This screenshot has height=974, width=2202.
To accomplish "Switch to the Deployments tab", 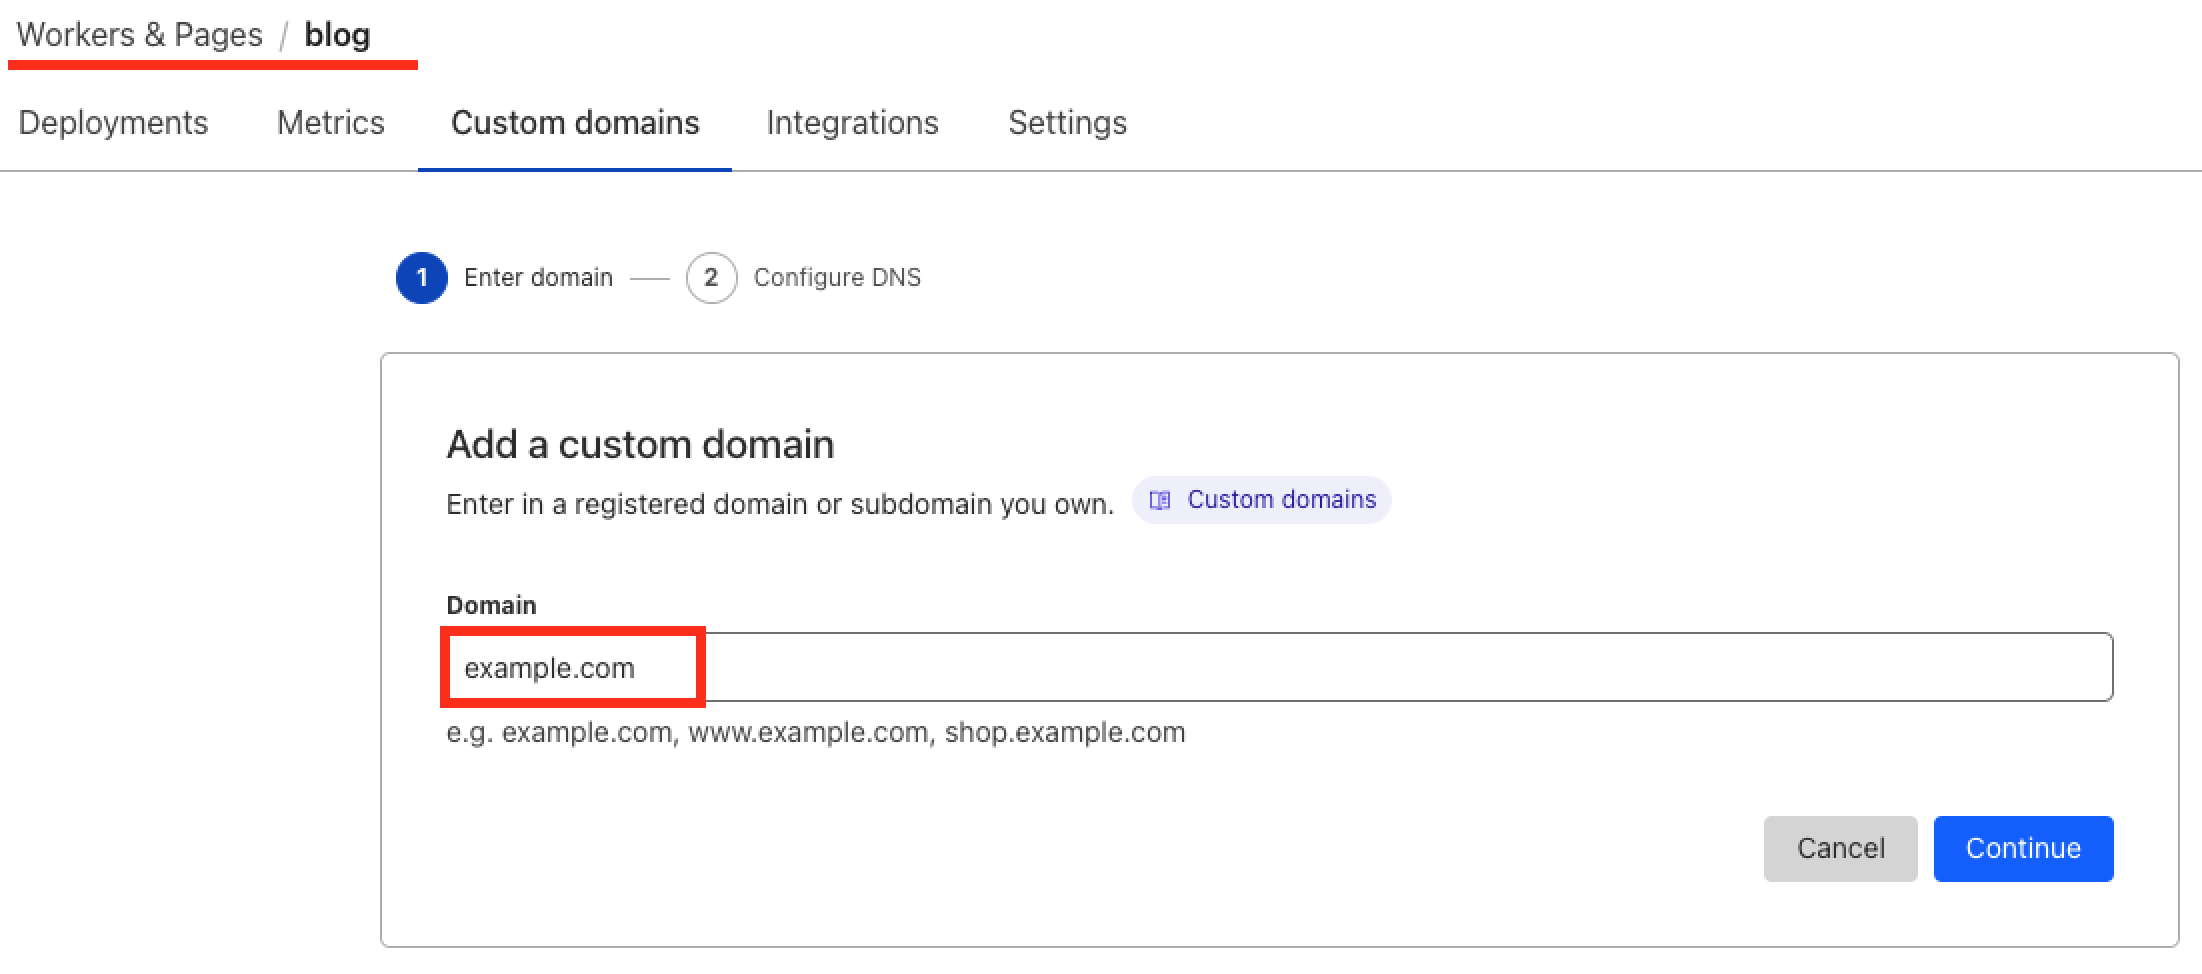I will 113,122.
